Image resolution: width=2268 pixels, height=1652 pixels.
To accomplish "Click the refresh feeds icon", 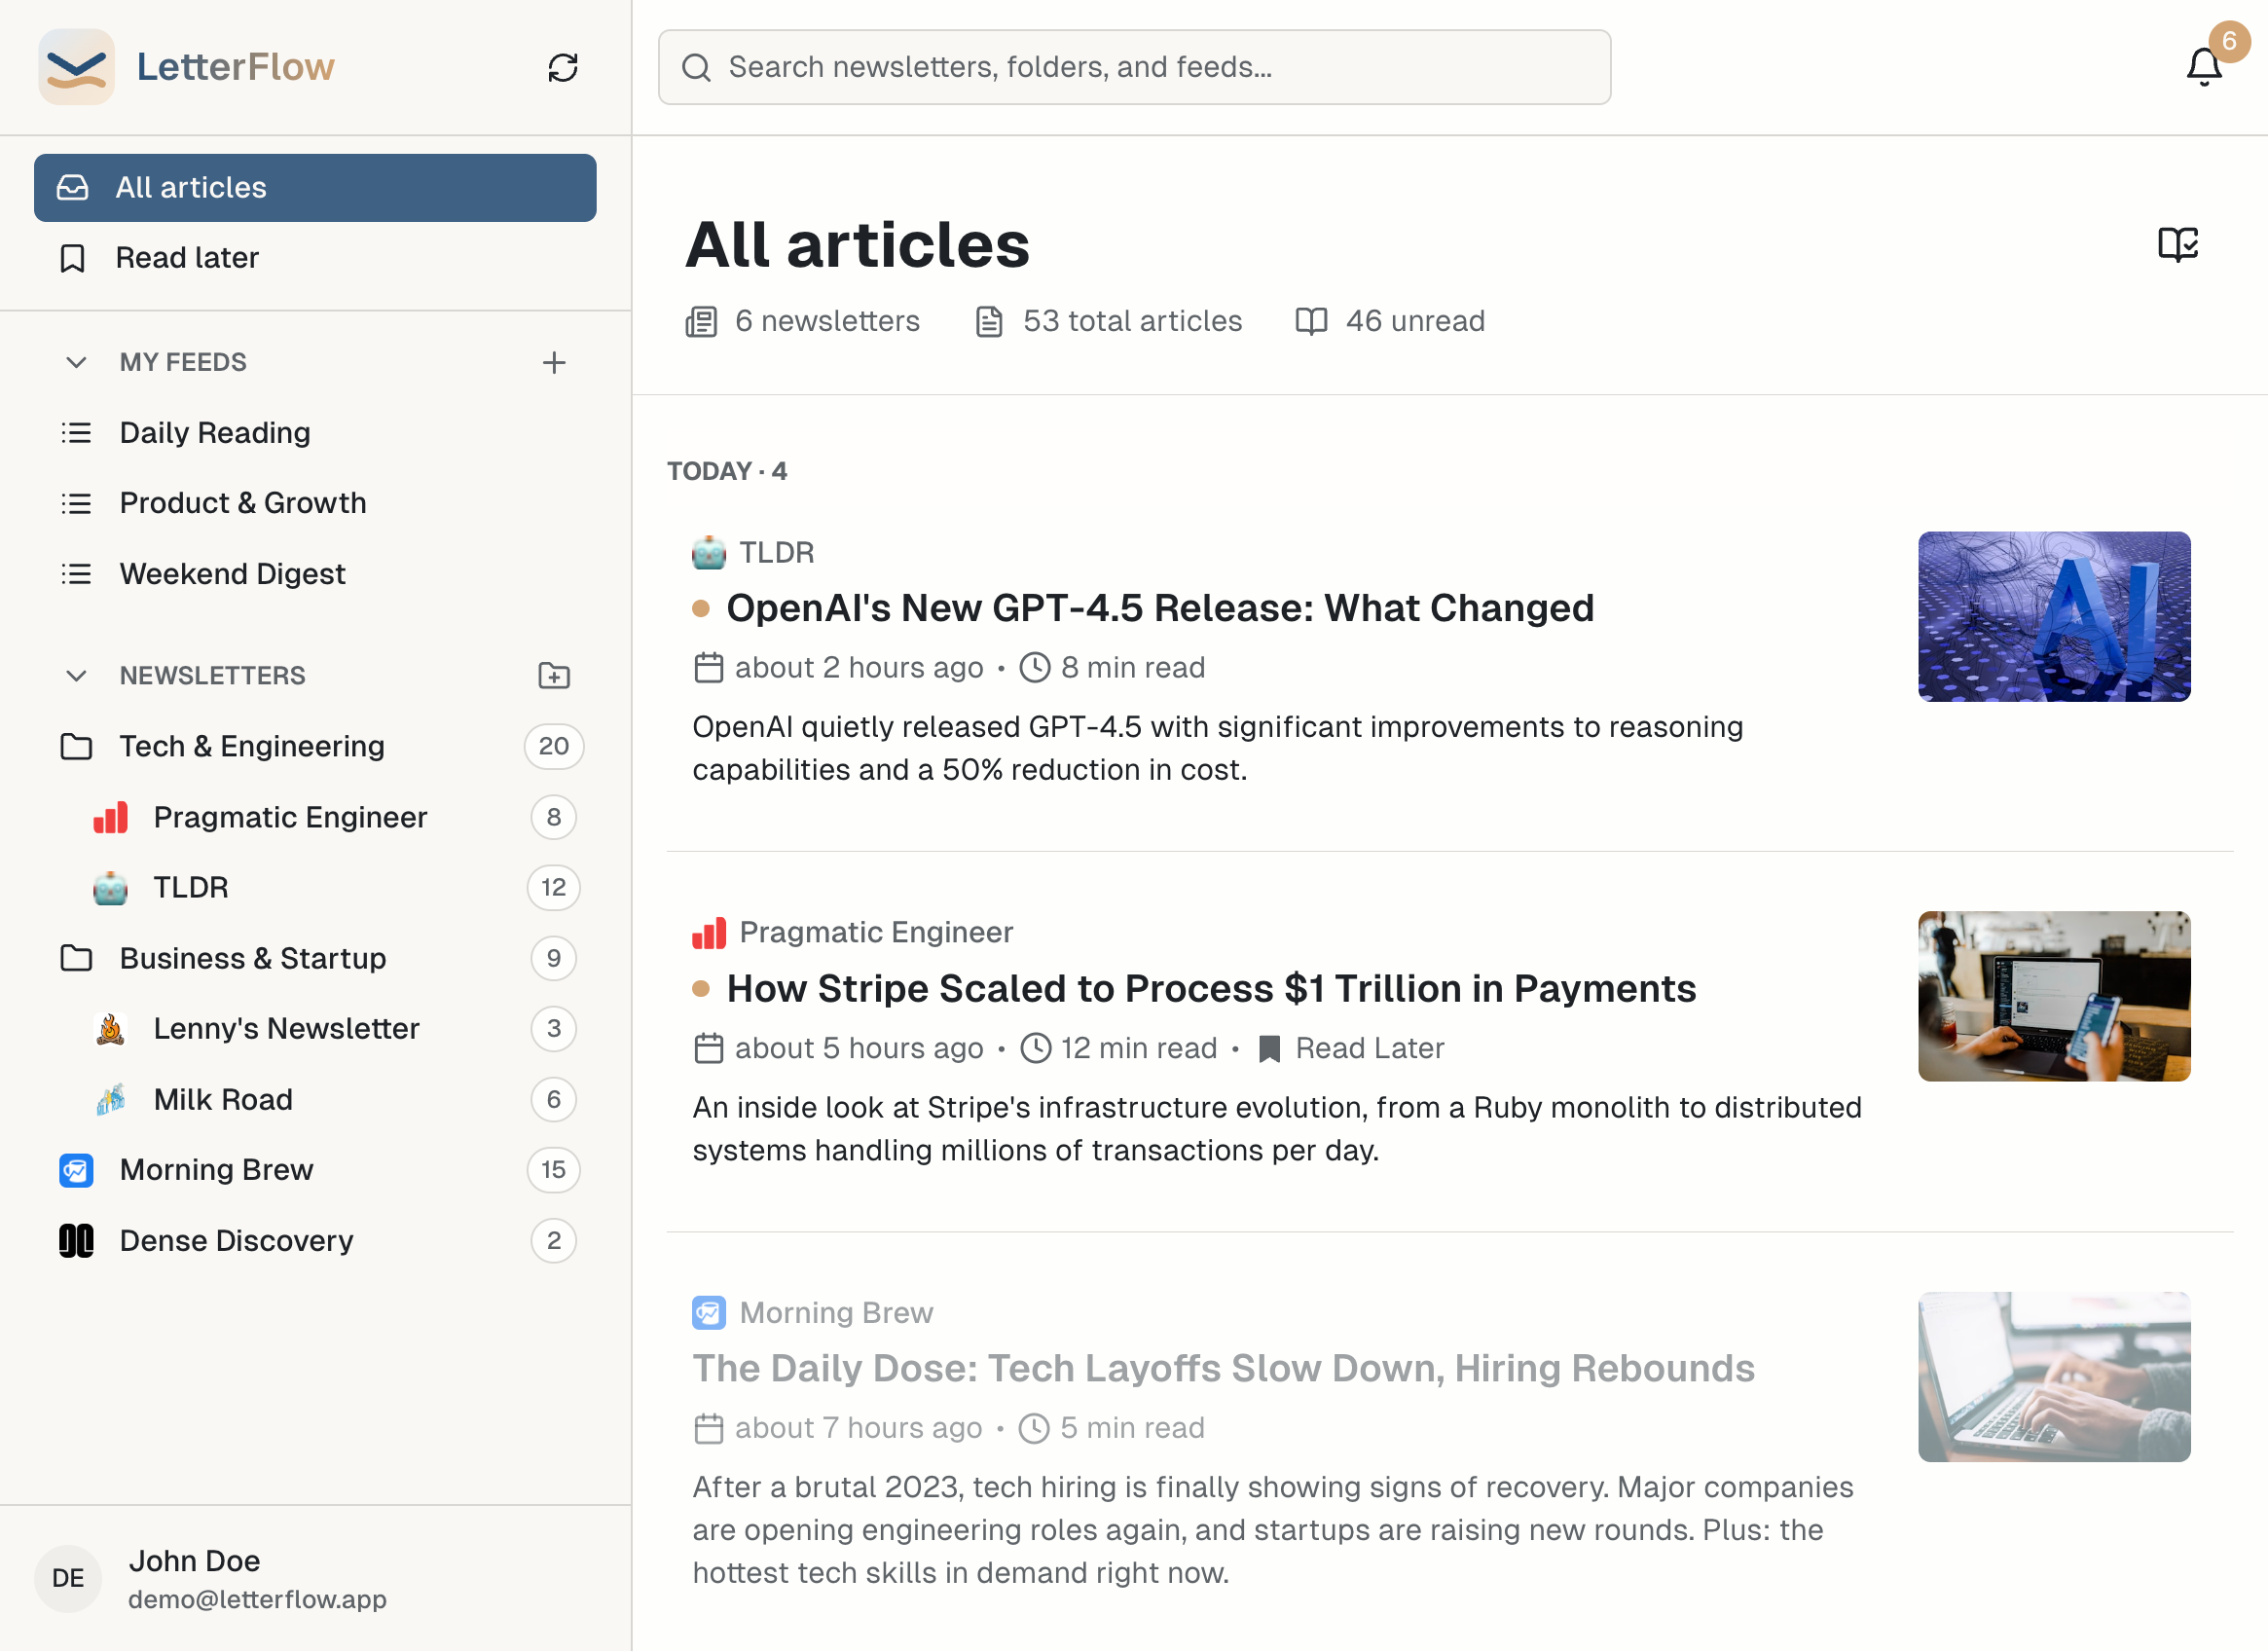I will coord(563,67).
